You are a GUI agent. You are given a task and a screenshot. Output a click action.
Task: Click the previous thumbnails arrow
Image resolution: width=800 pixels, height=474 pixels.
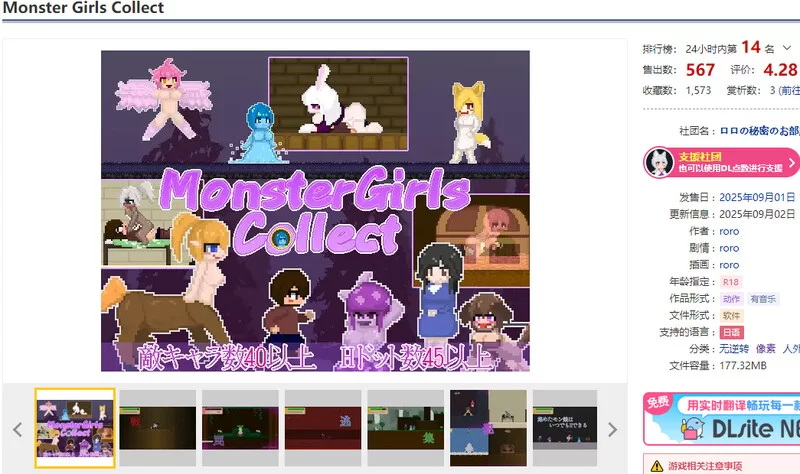[18, 430]
